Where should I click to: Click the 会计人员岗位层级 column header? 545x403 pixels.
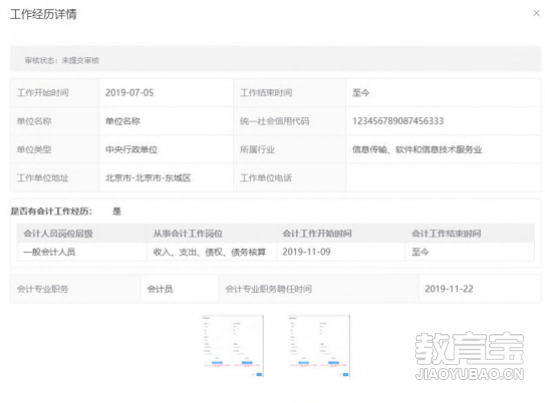(58, 233)
